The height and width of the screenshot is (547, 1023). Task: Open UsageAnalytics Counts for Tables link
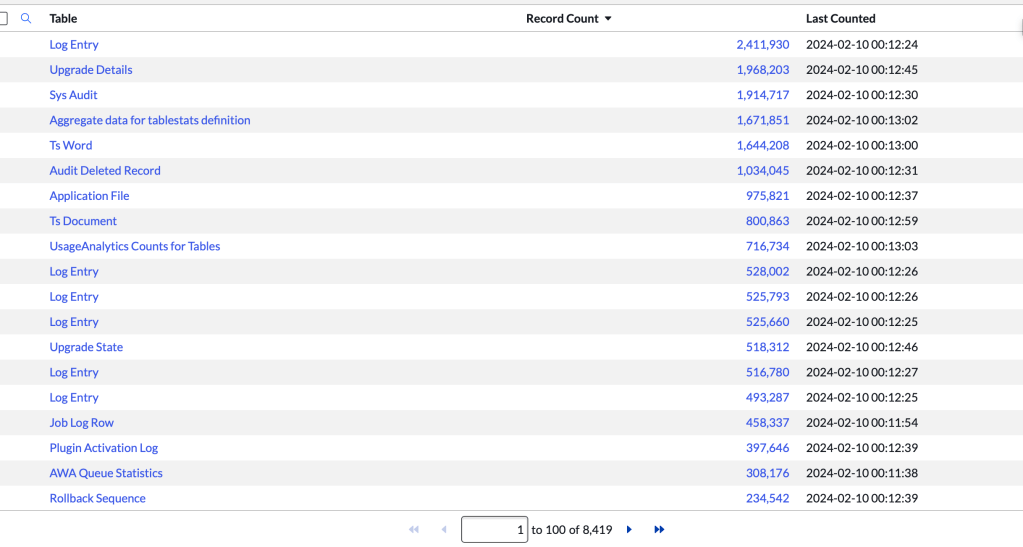pyautogui.click(x=135, y=246)
